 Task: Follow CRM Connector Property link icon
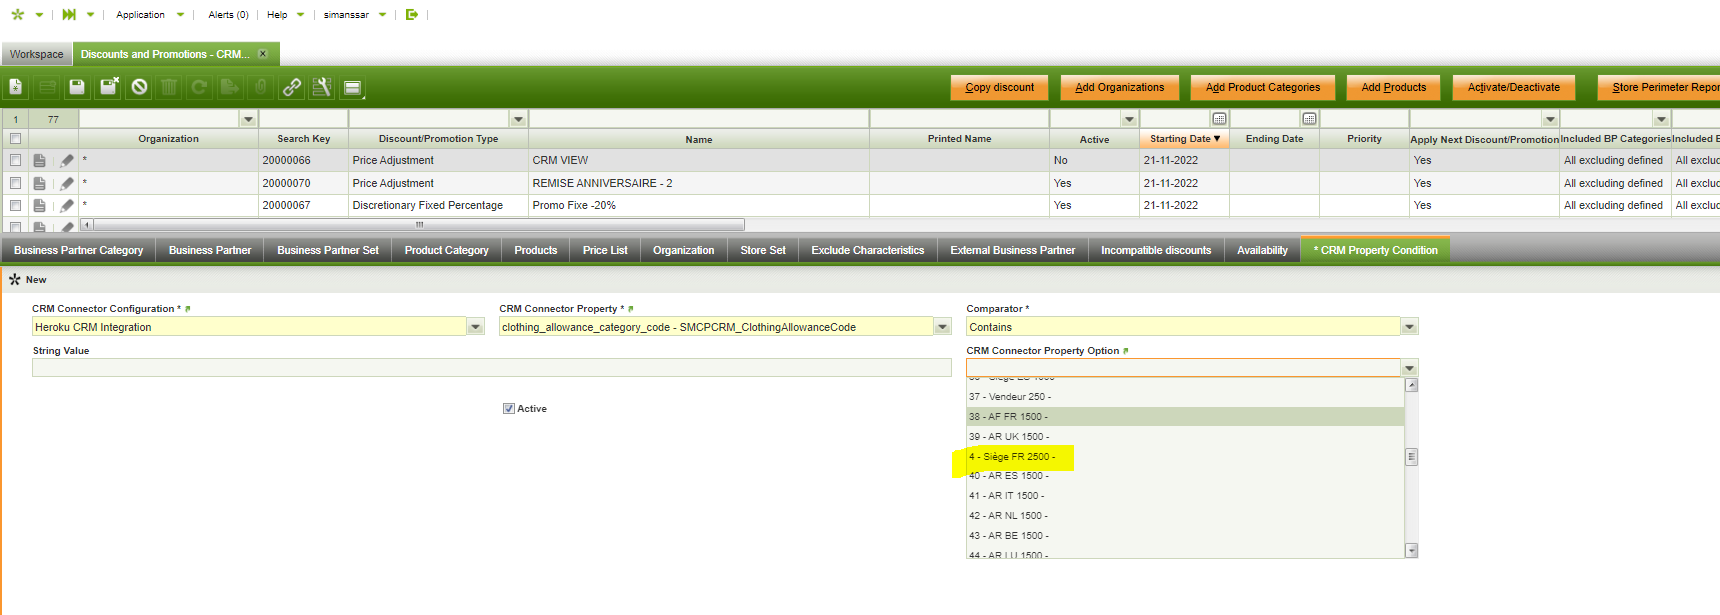pyautogui.click(x=631, y=309)
